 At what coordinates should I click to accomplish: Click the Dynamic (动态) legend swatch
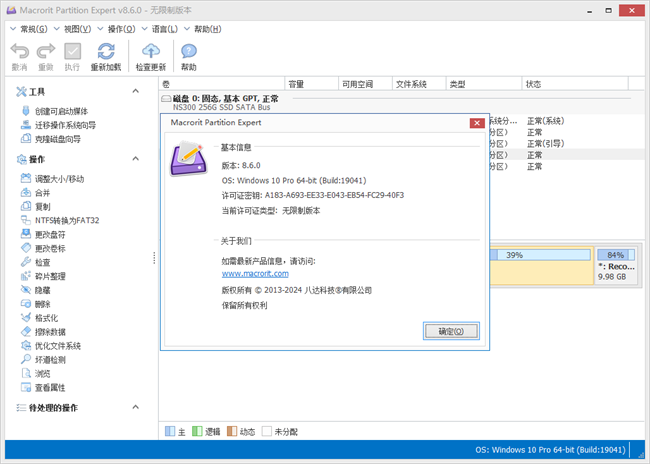click(232, 431)
